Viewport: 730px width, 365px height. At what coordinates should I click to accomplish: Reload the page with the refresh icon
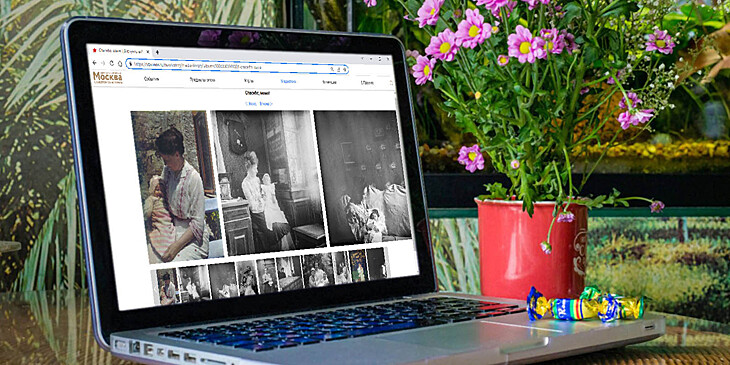112,63
